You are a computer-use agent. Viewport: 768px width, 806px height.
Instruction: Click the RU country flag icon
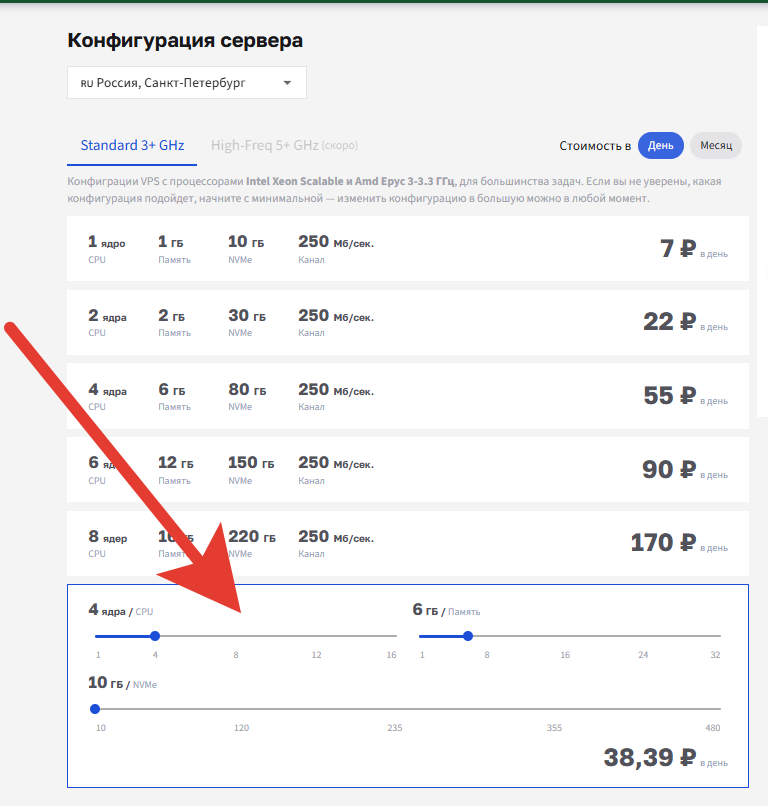[86, 83]
